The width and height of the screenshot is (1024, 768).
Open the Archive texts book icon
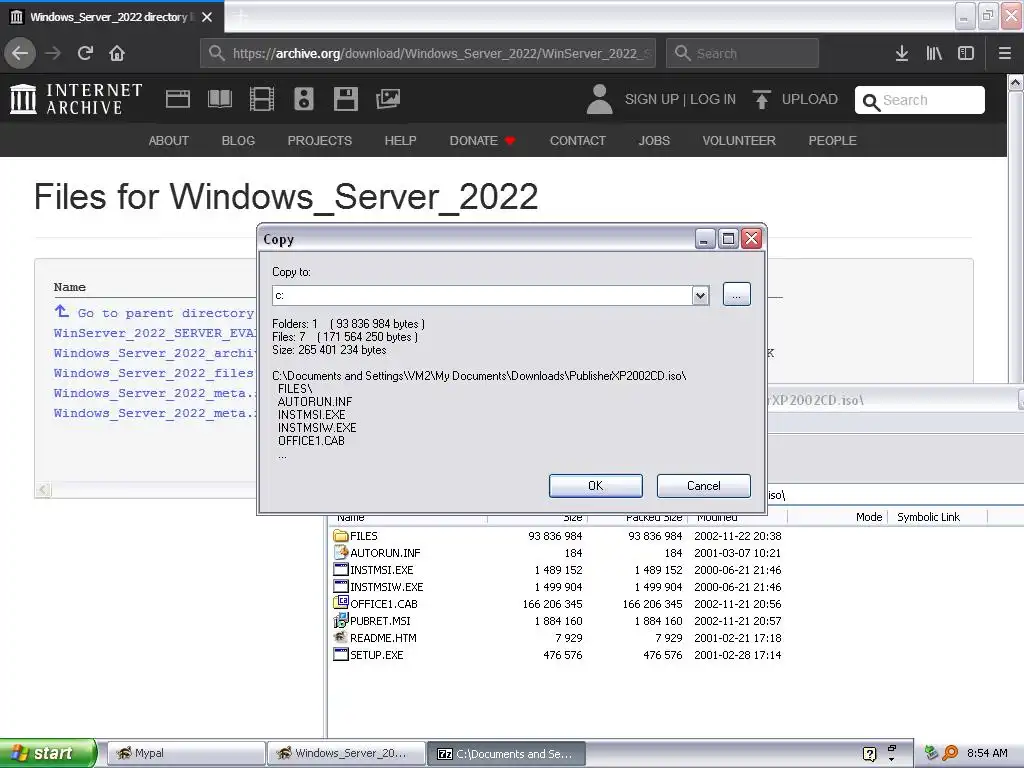point(219,99)
